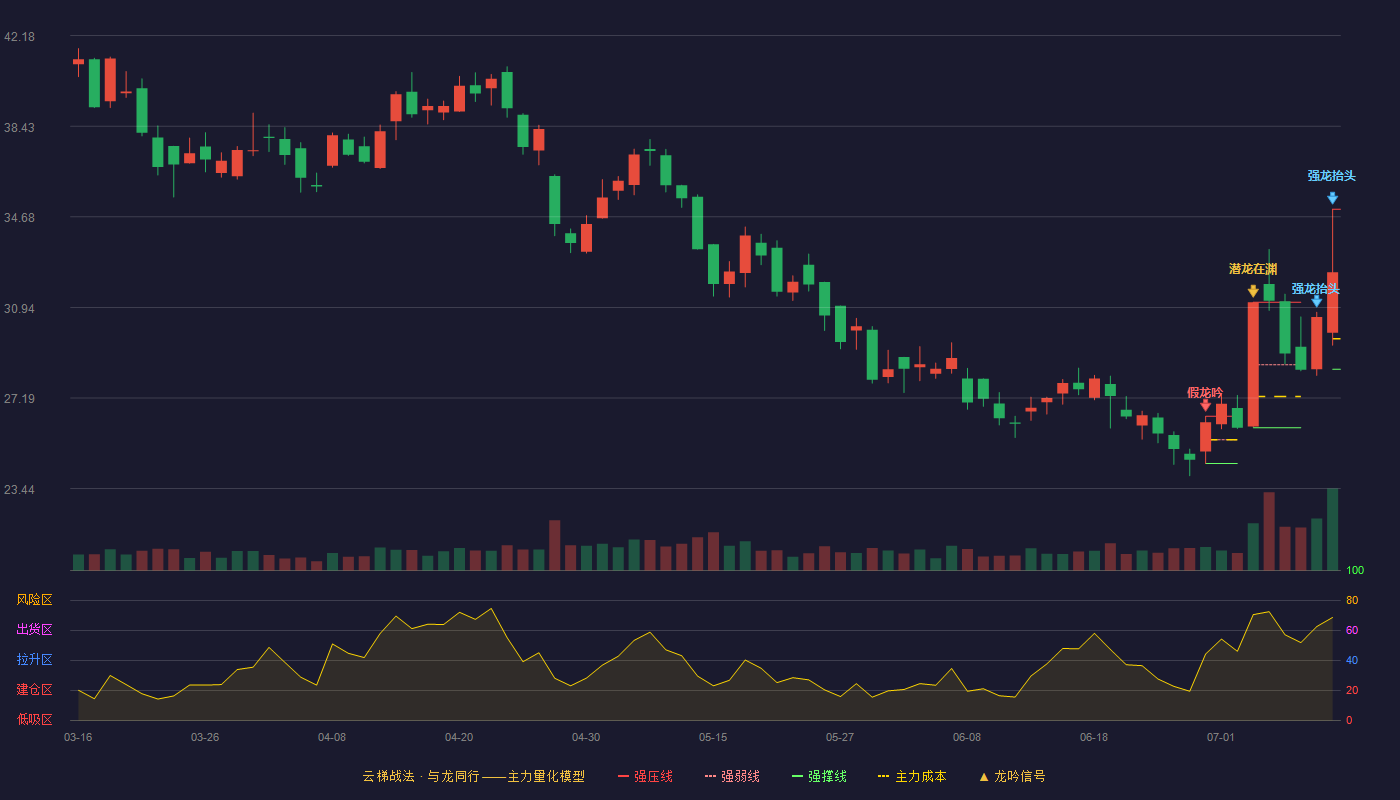Toggle the 主力成本 legend series
This screenshot has width=1400, height=800.
coord(912,776)
